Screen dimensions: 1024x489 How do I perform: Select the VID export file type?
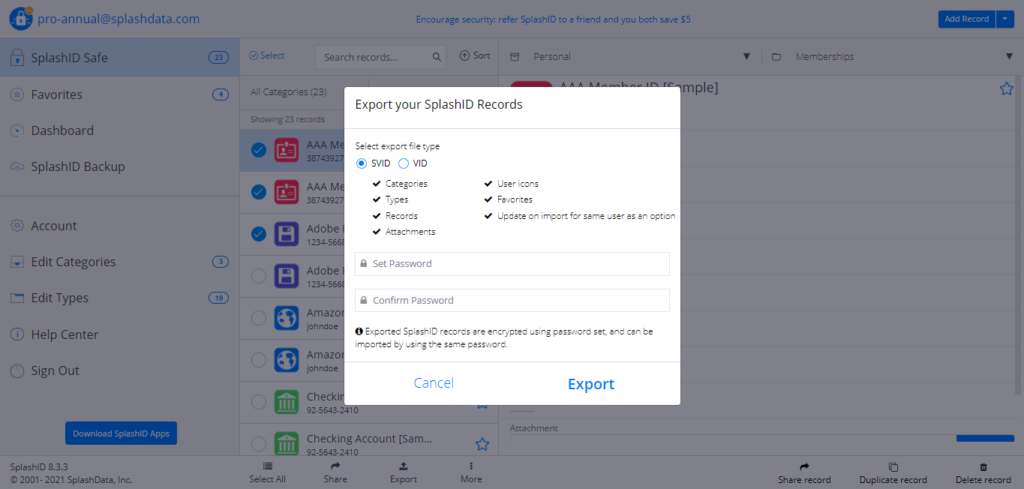click(404, 163)
